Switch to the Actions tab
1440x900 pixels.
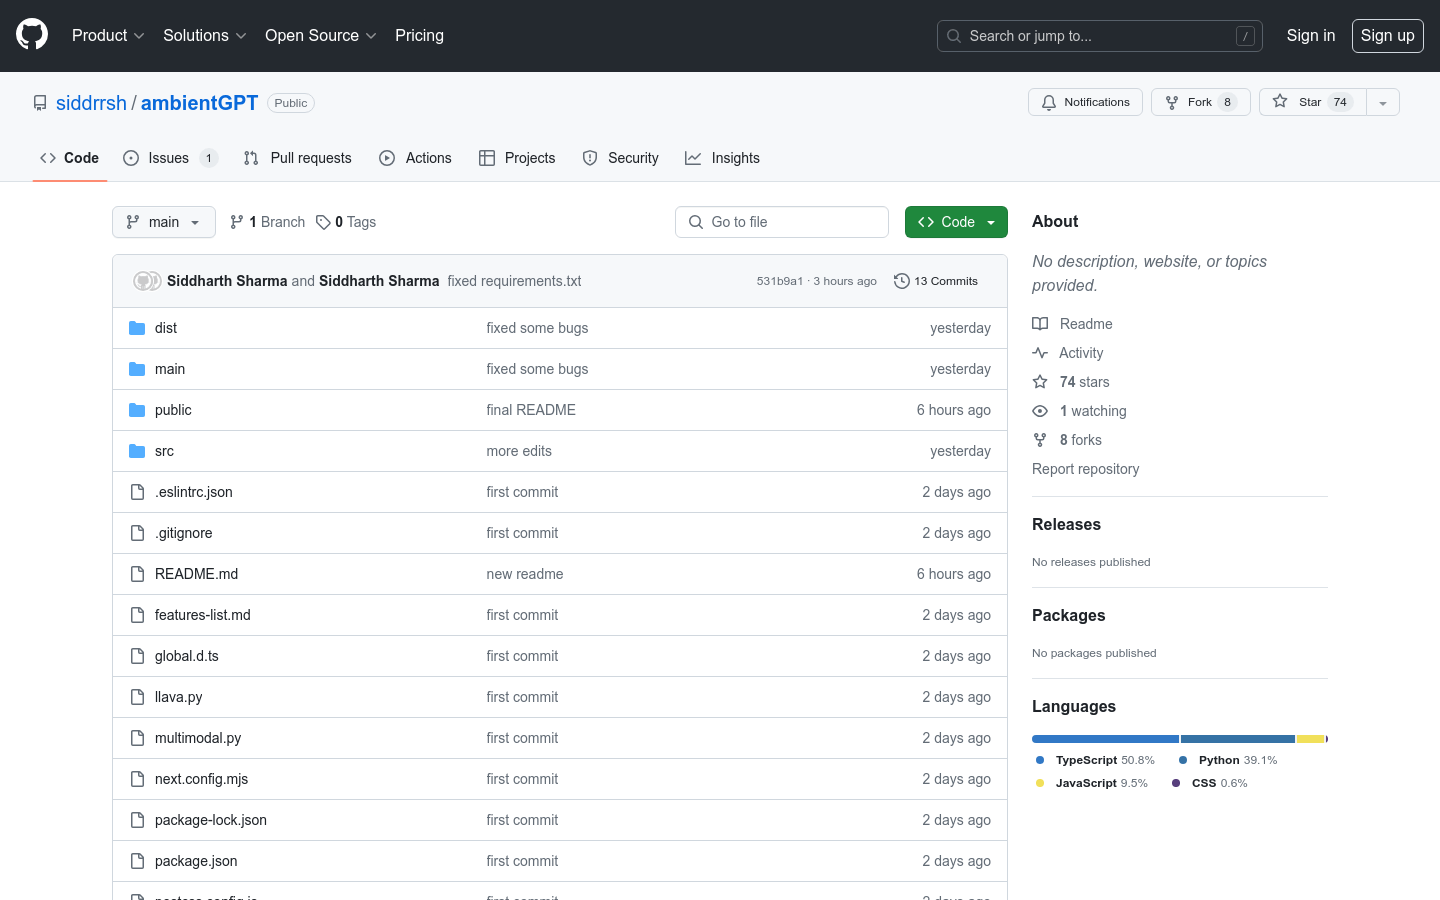pyautogui.click(x=416, y=158)
